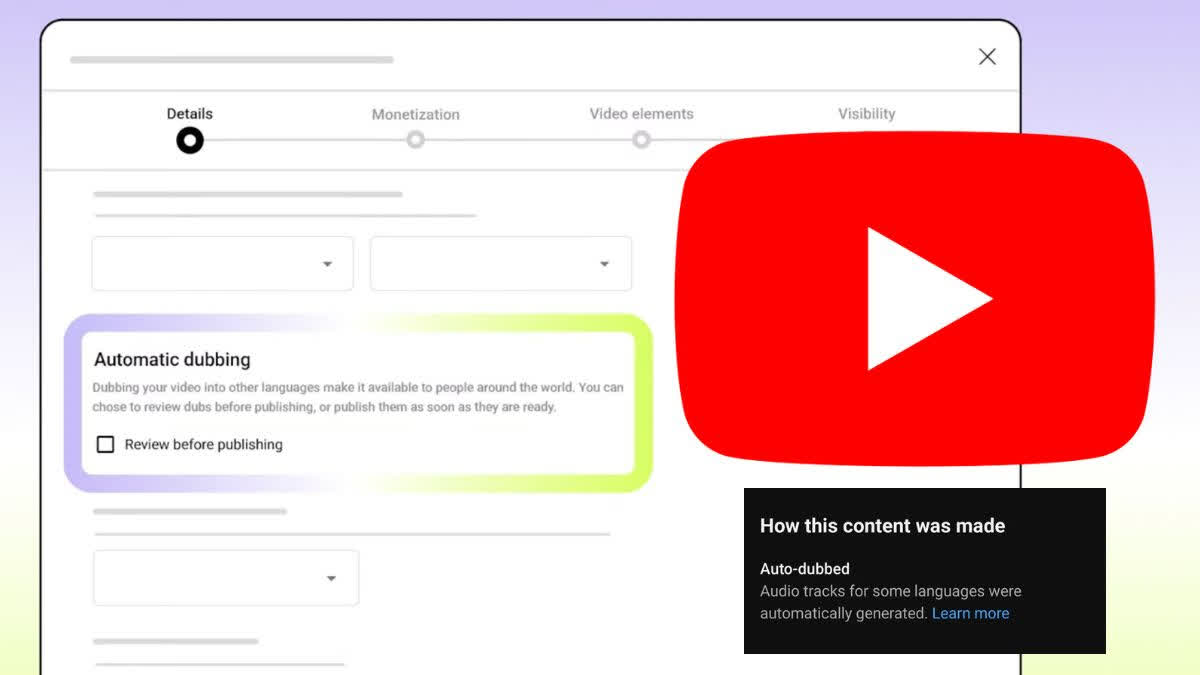Click the dropdown arrow on the lower selector

pos(331,577)
